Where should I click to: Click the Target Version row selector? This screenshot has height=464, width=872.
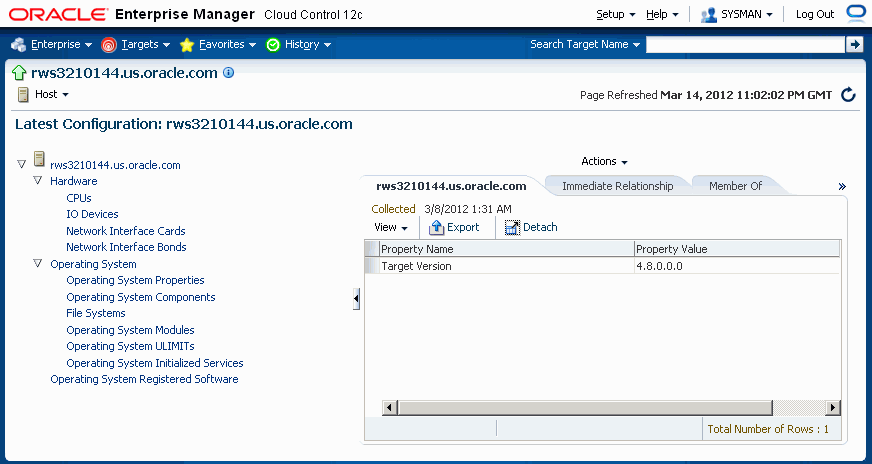[371, 266]
